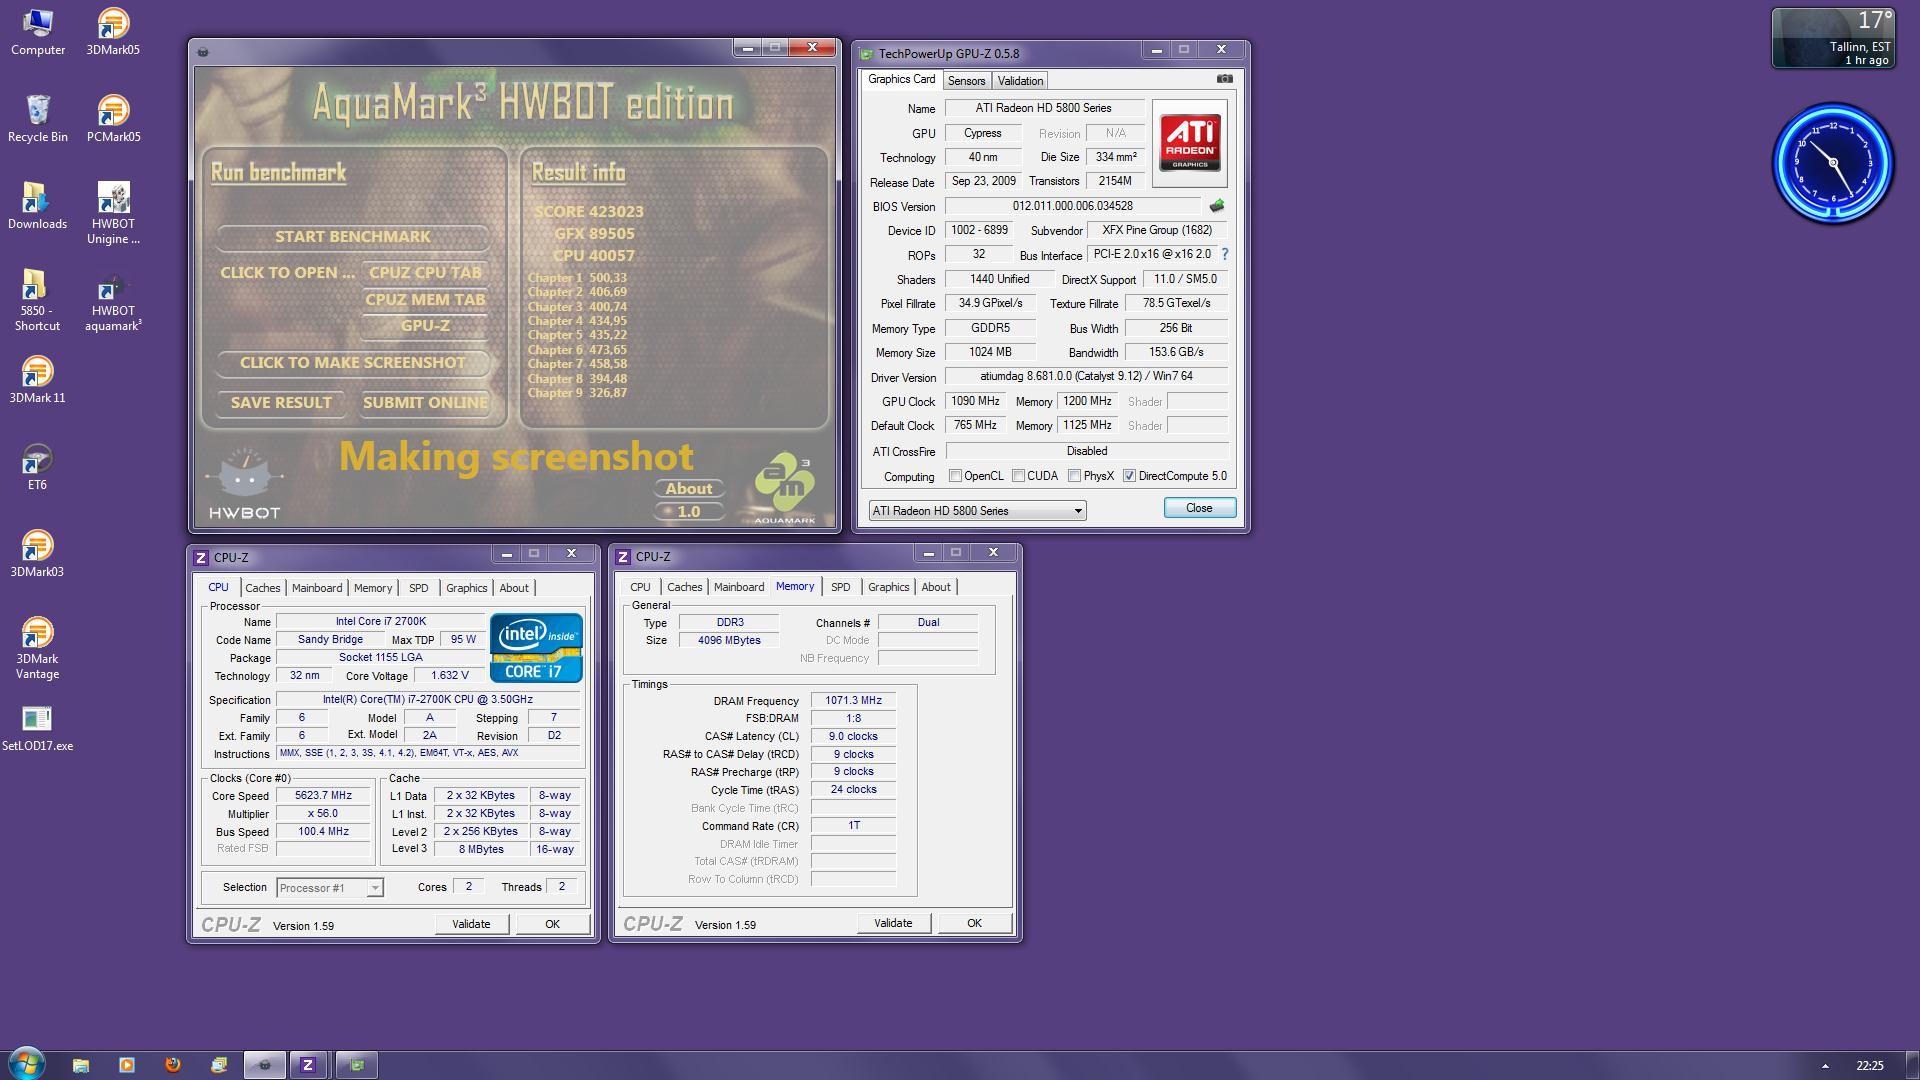Viewport: 1920px width, 1080px height.
Task: Uncheck DirectCompute 5.0 checkbox
Action: [1129, 476]
